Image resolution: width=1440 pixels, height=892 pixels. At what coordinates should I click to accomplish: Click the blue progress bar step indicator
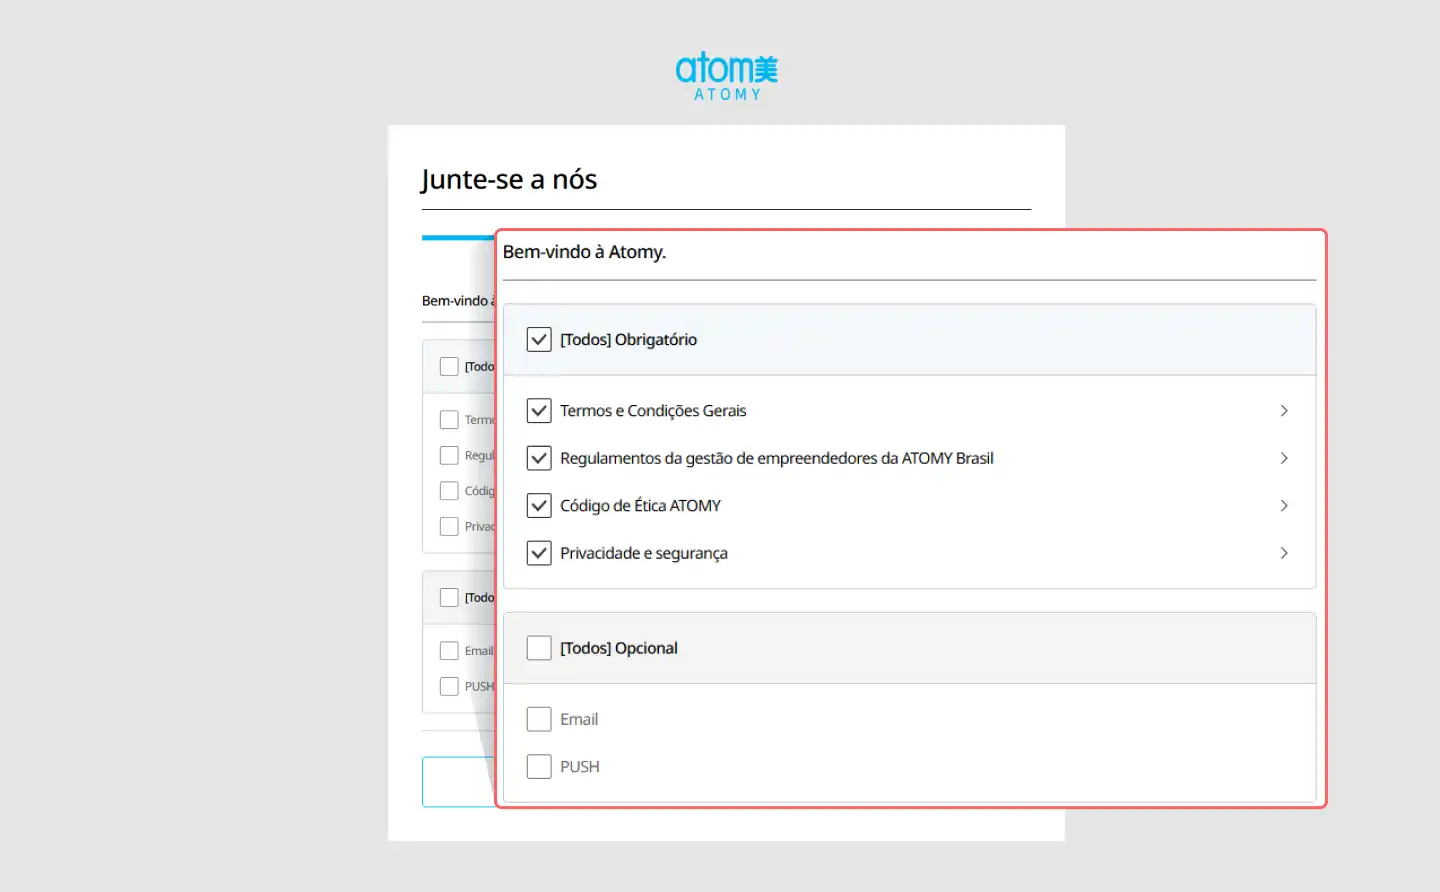[458, 238]
